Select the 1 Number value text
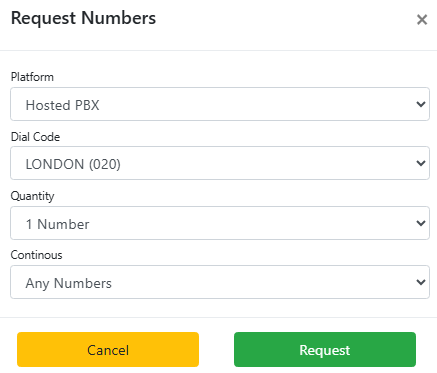 pyautogui.click(x=58, y=224)
